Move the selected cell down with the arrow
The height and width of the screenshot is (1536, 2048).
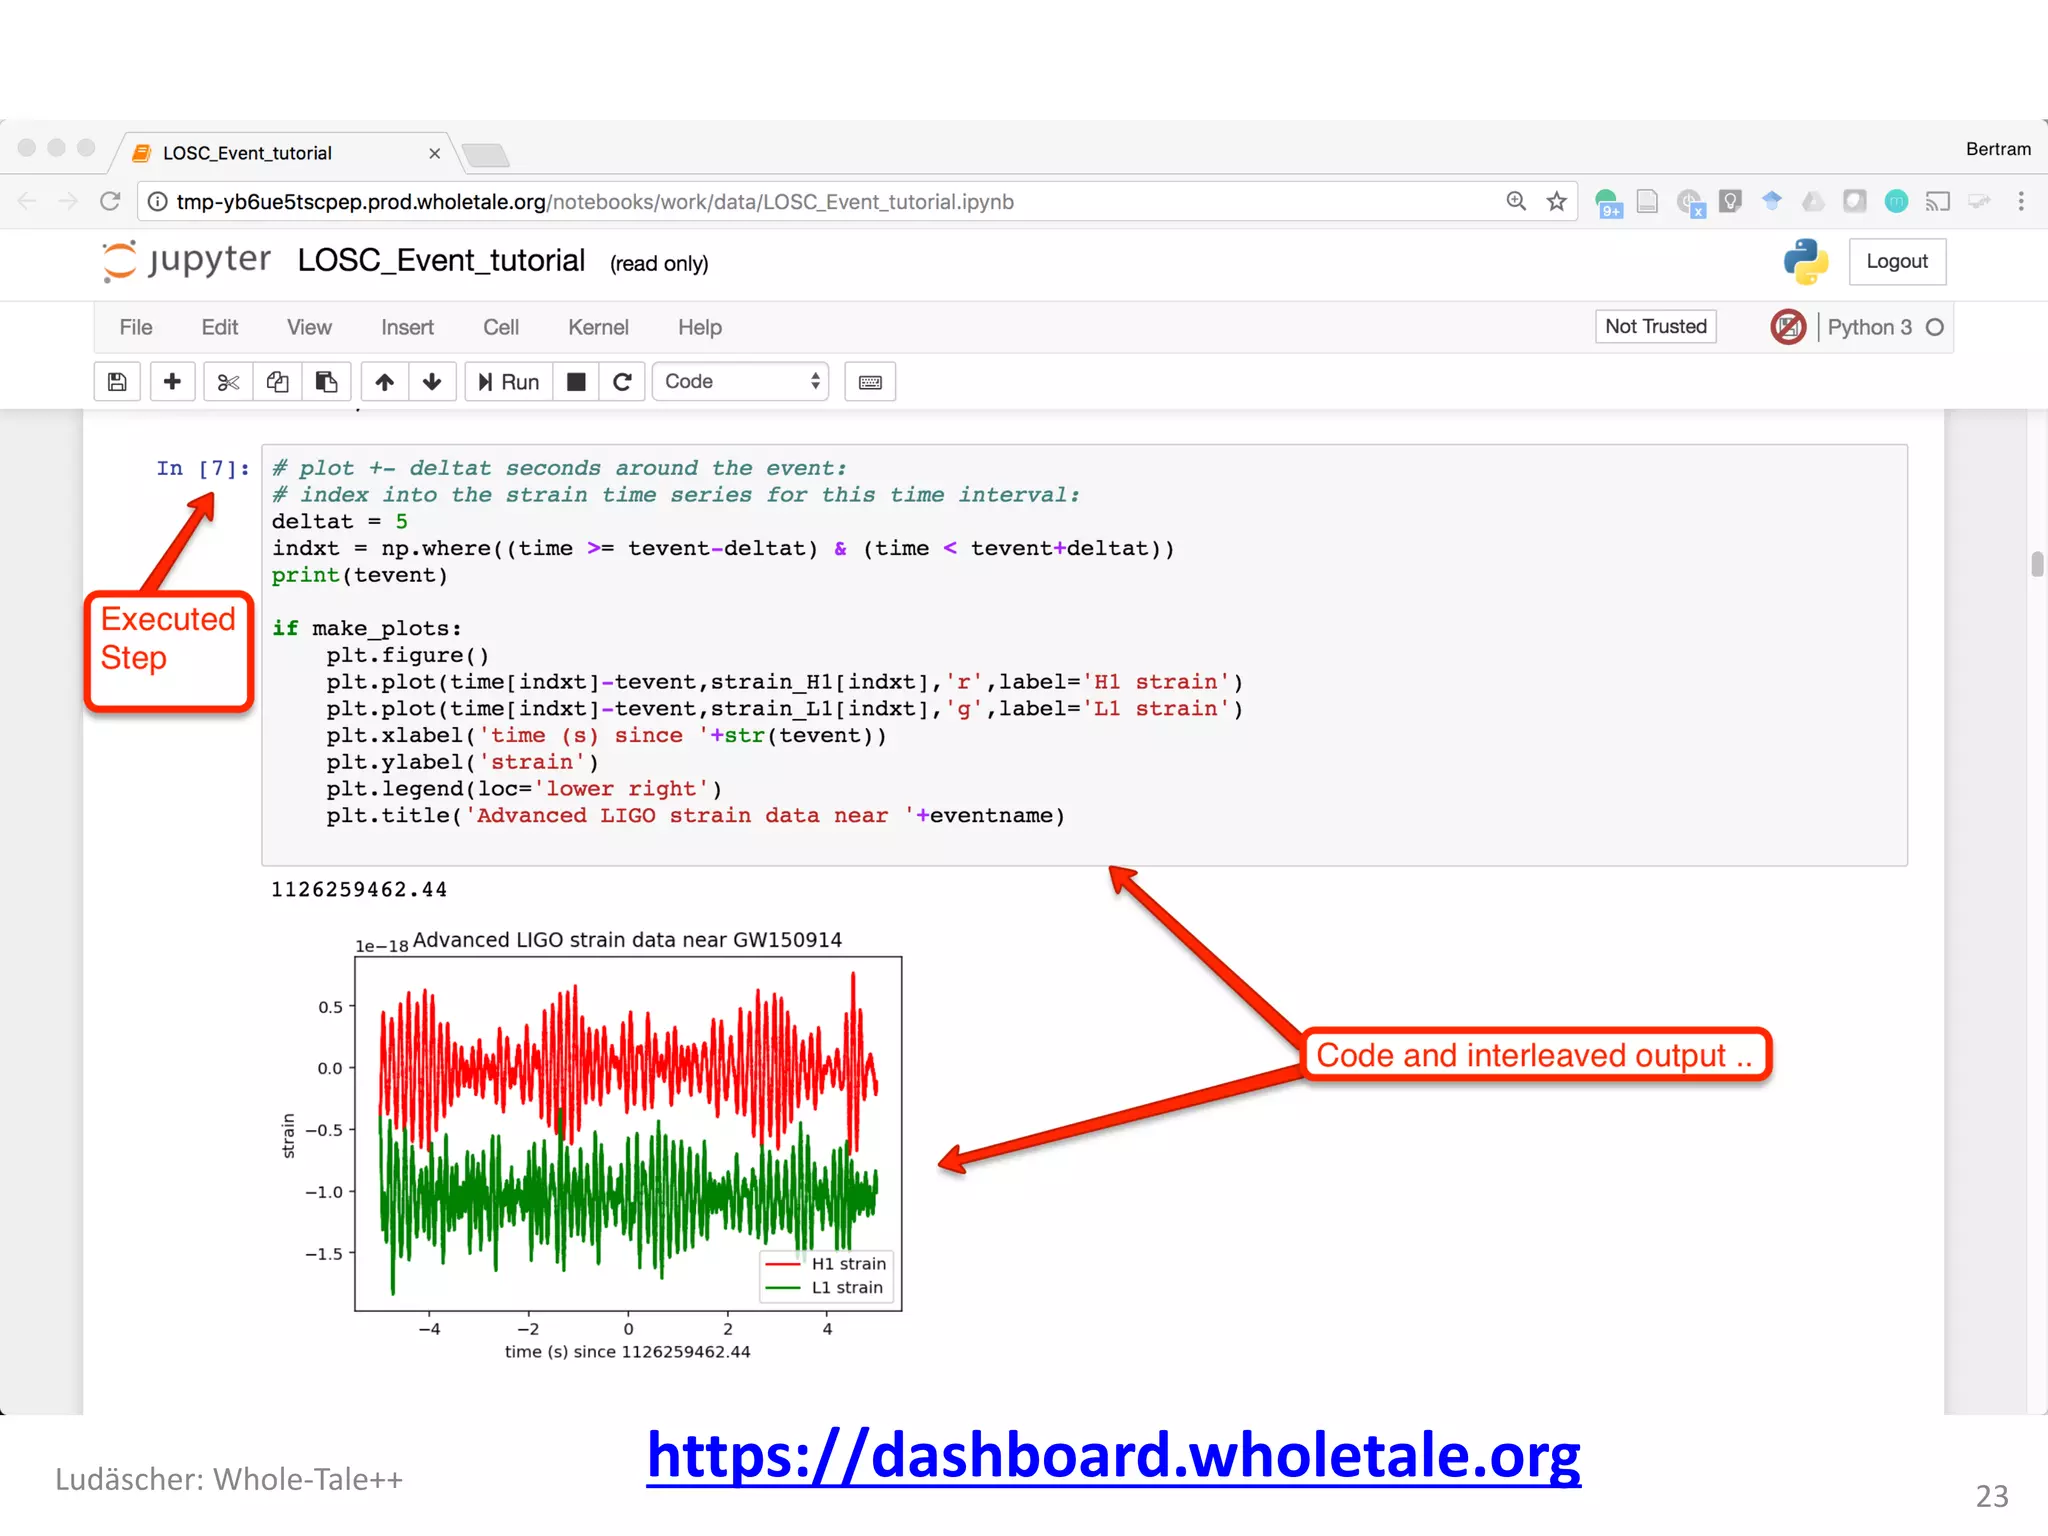[x=432, y=382]
